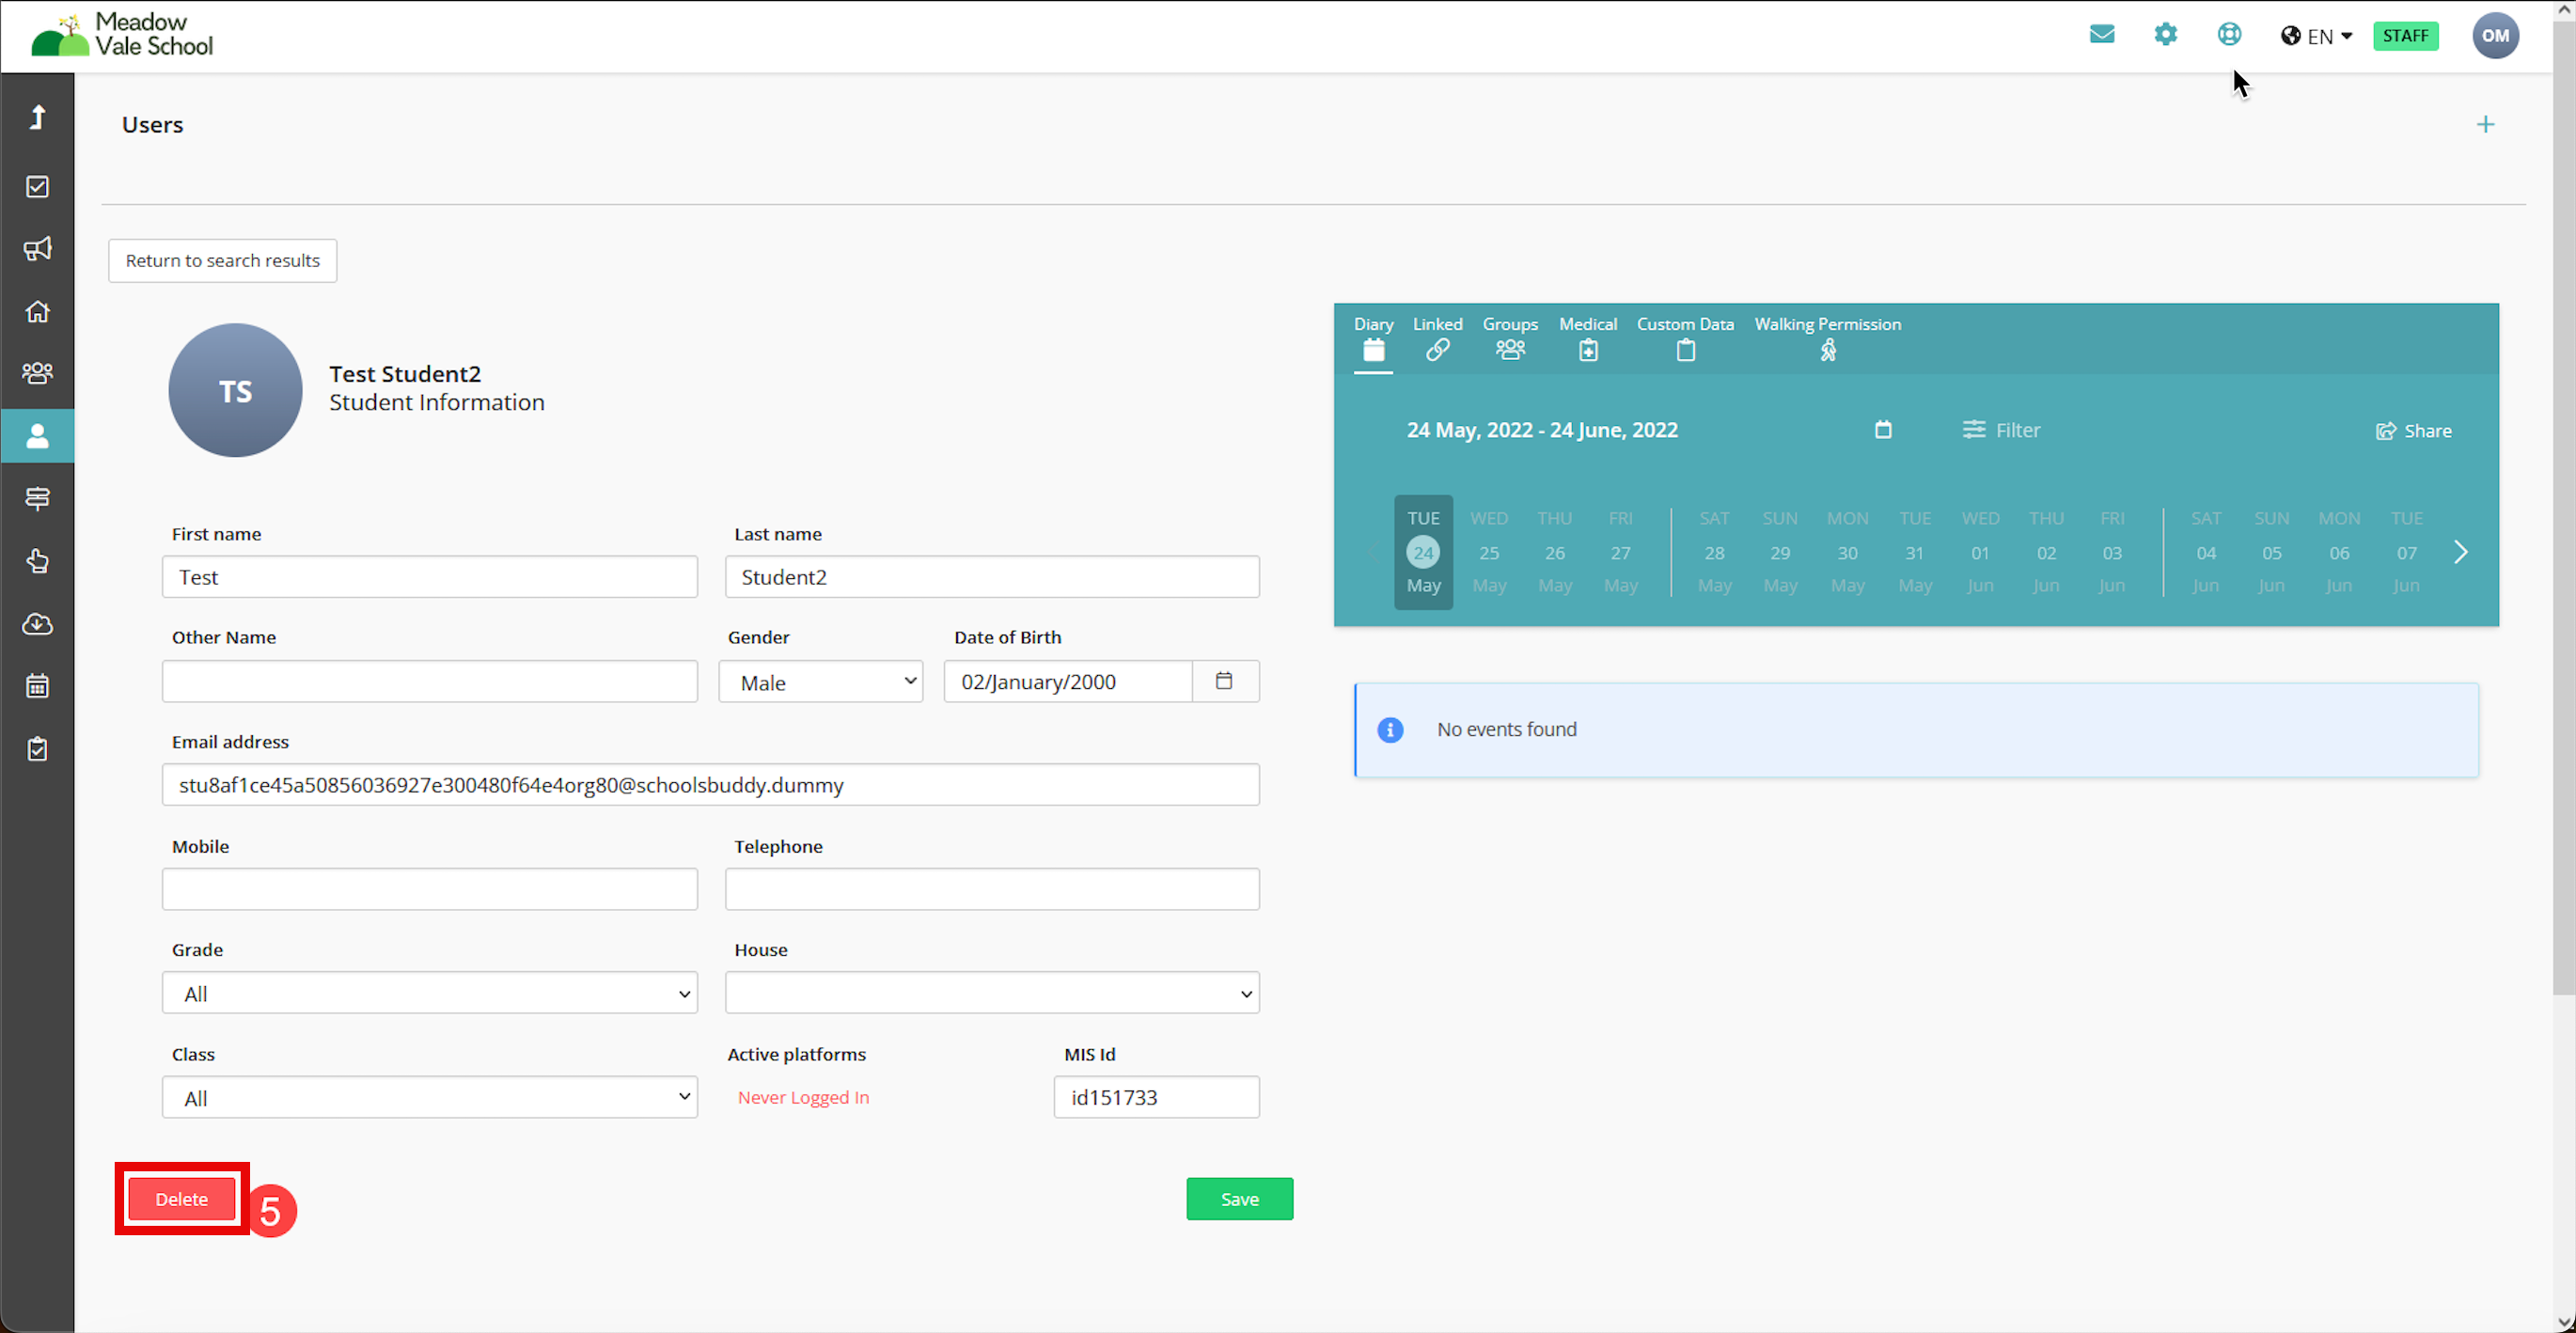
Task: Open the groups people sidebar icon
Action: point(38,373)
